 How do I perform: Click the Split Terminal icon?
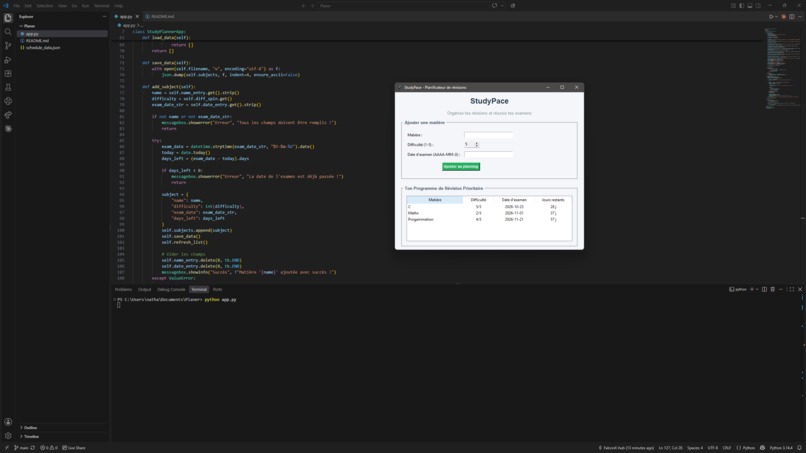click(x=764, y=289)
